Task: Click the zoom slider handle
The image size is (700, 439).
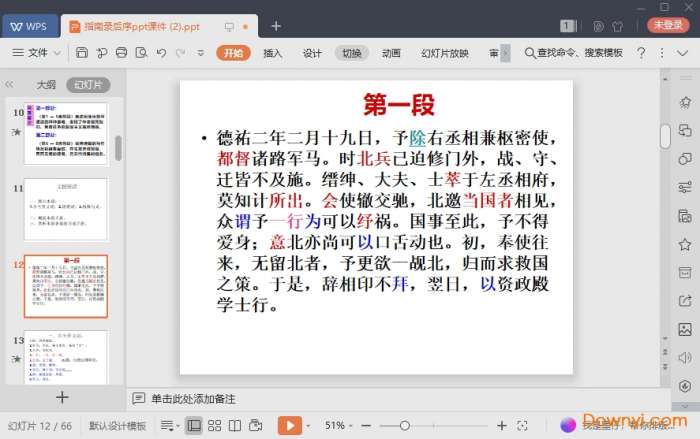Action: (404, 426)
